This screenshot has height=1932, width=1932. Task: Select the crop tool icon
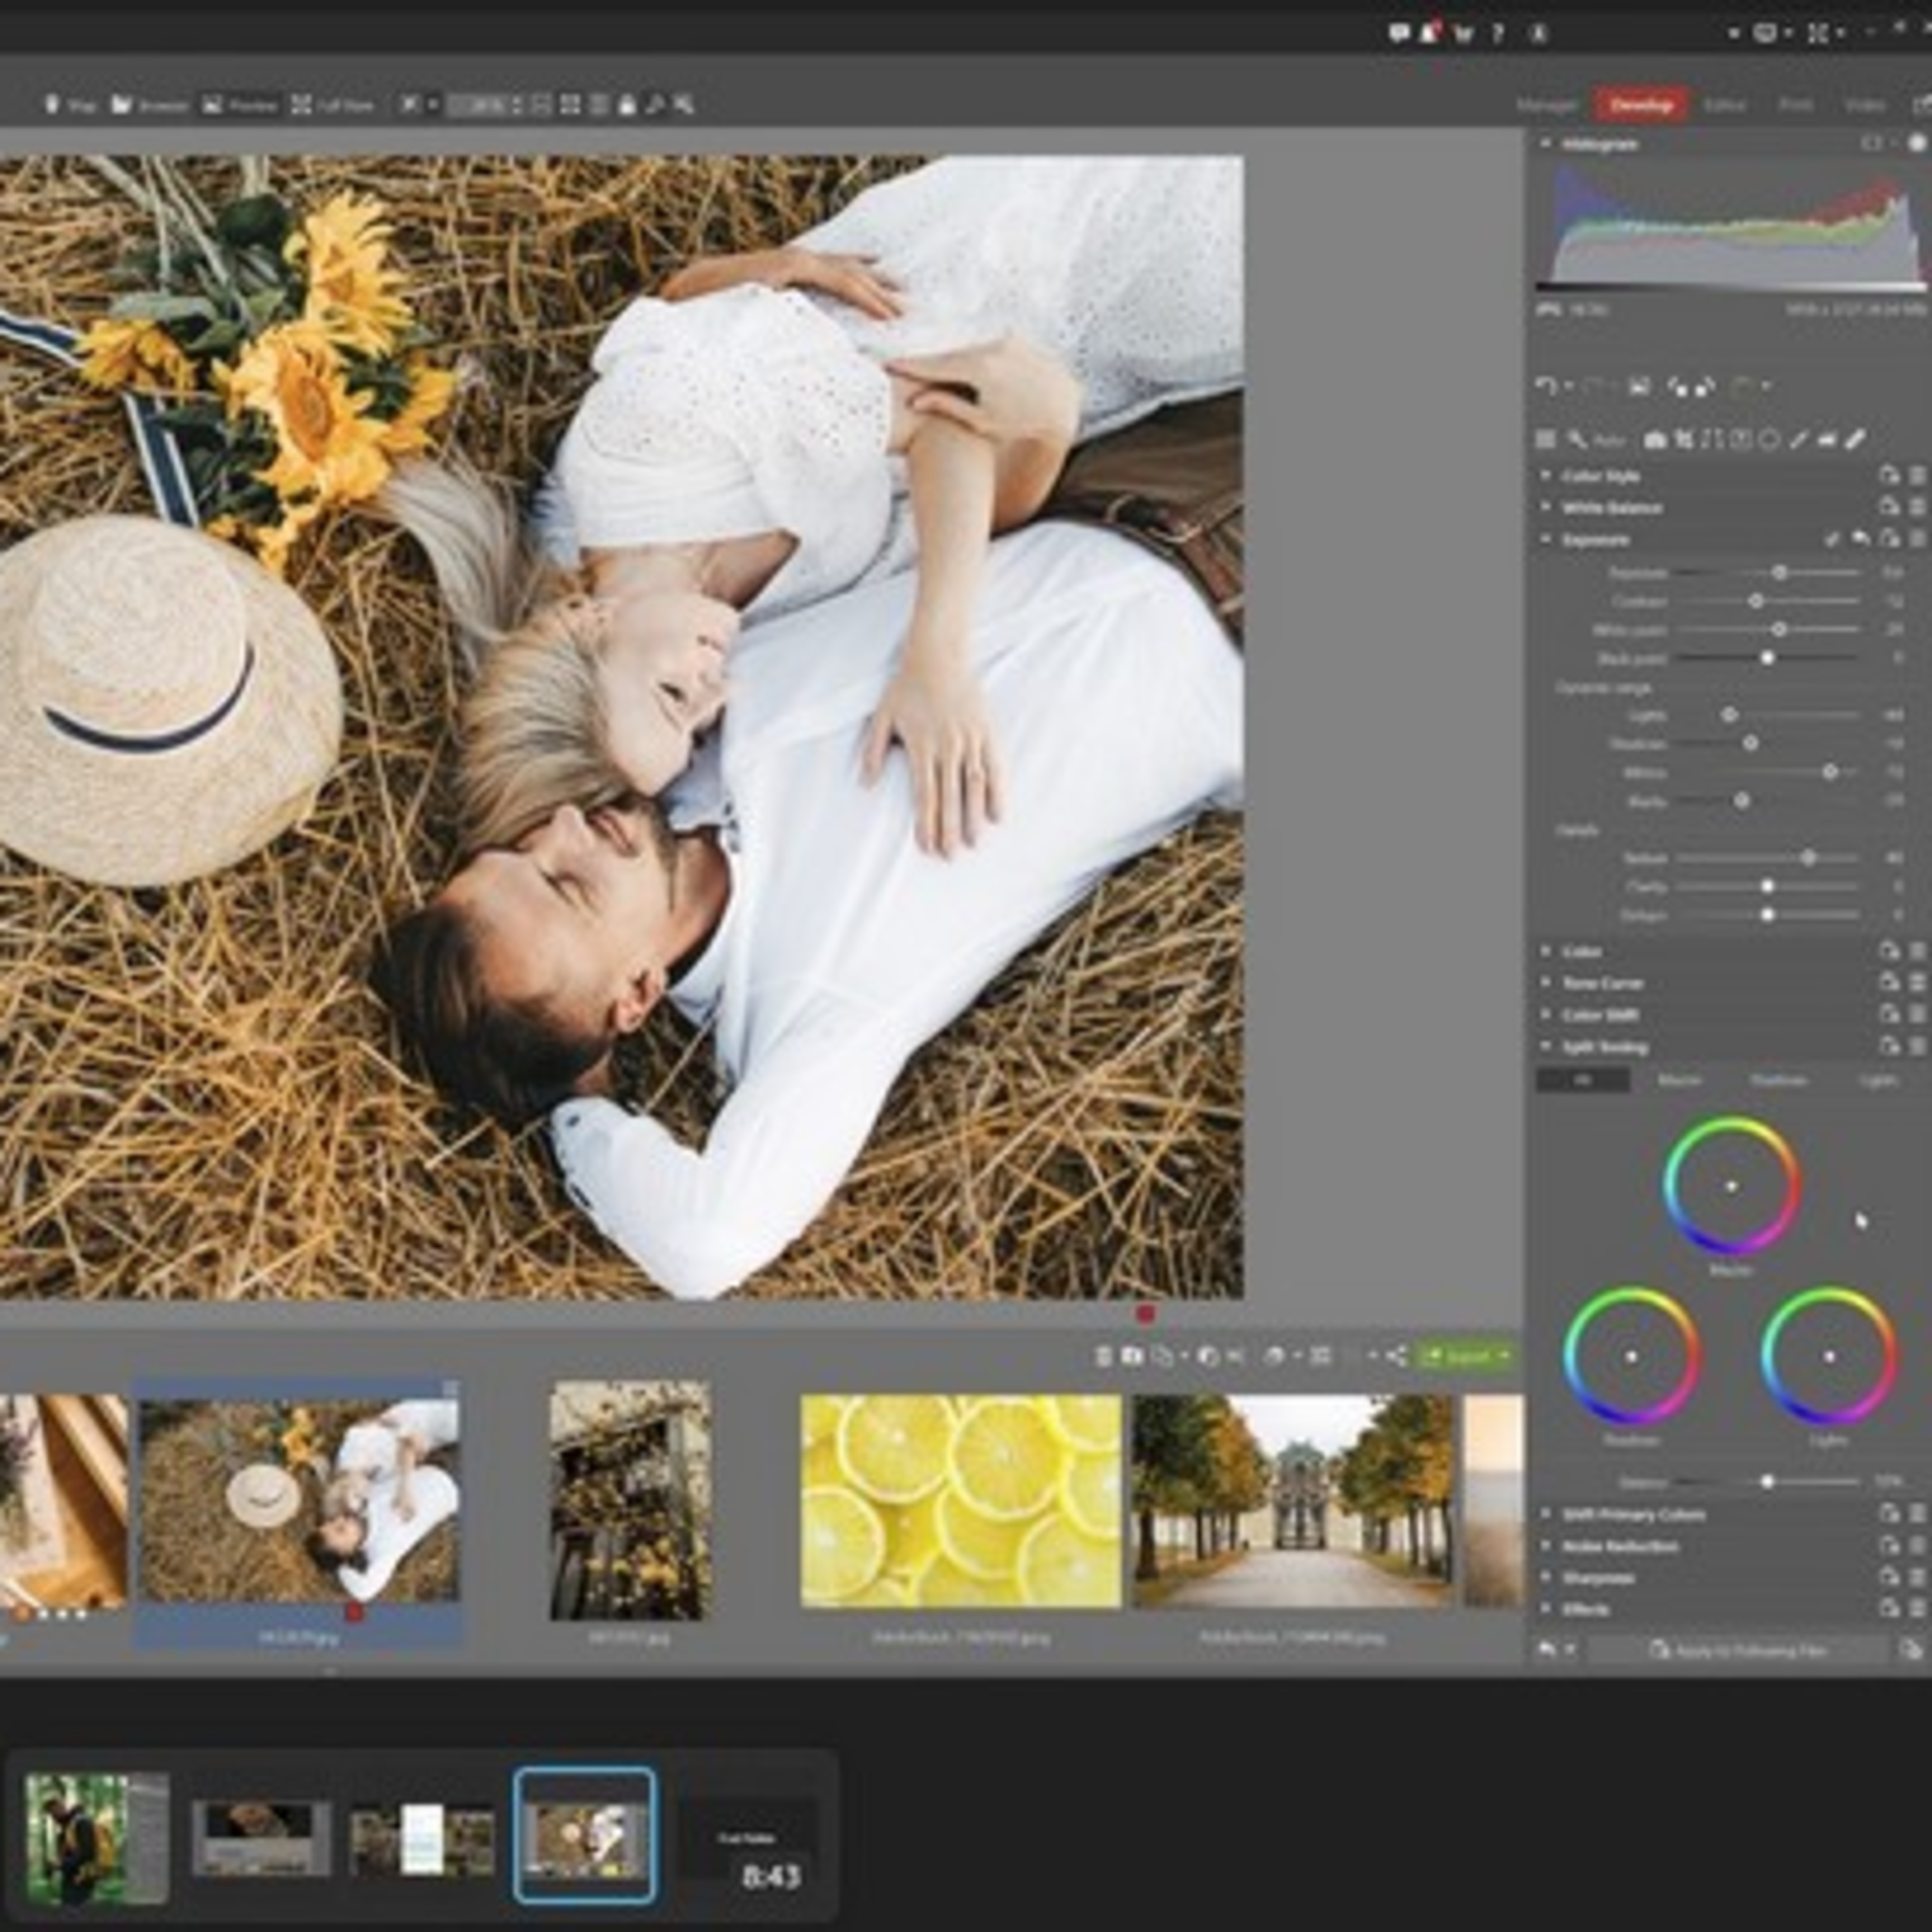pyautogui.click(x=1684, y=439)
